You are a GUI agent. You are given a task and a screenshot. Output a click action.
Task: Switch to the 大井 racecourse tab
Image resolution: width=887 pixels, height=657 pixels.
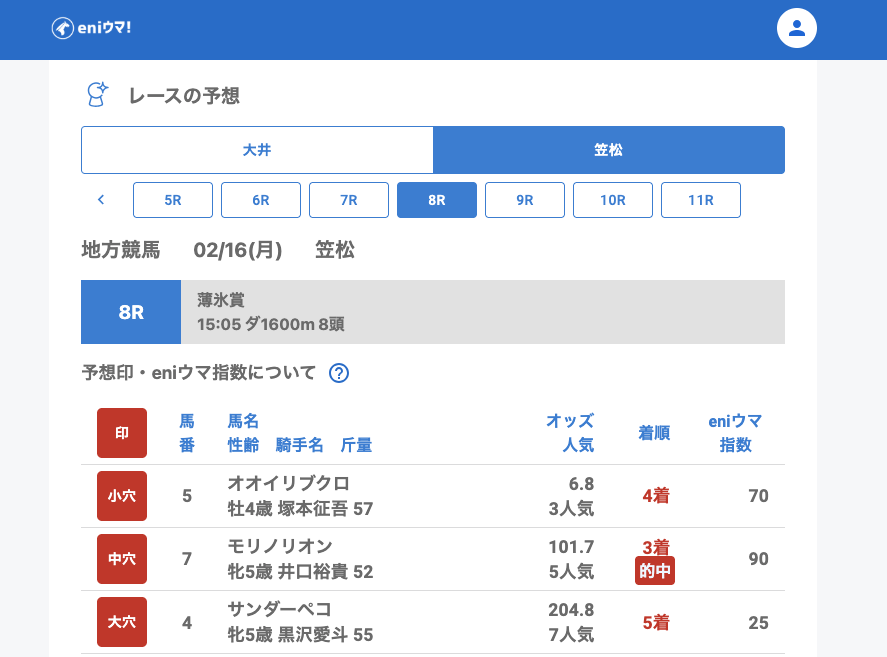(x=257, y=150)
